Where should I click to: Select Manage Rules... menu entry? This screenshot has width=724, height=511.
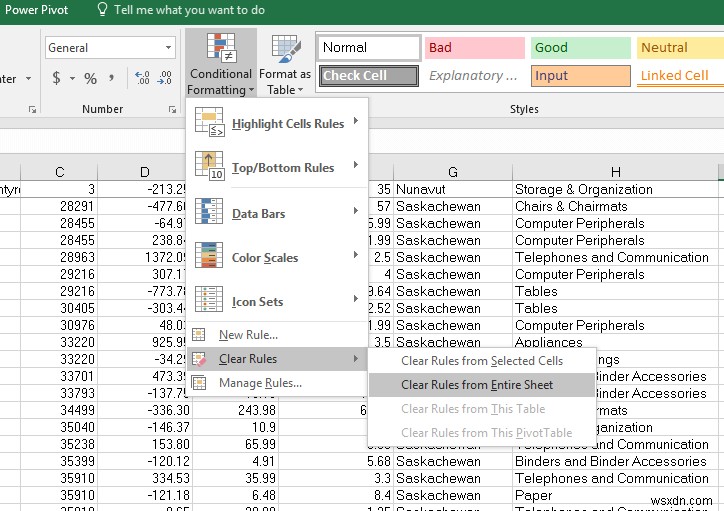277,383
